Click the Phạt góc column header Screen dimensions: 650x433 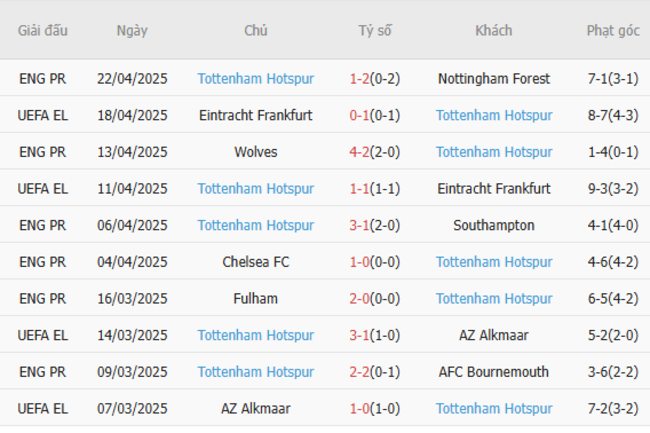(x=613, y=30)
